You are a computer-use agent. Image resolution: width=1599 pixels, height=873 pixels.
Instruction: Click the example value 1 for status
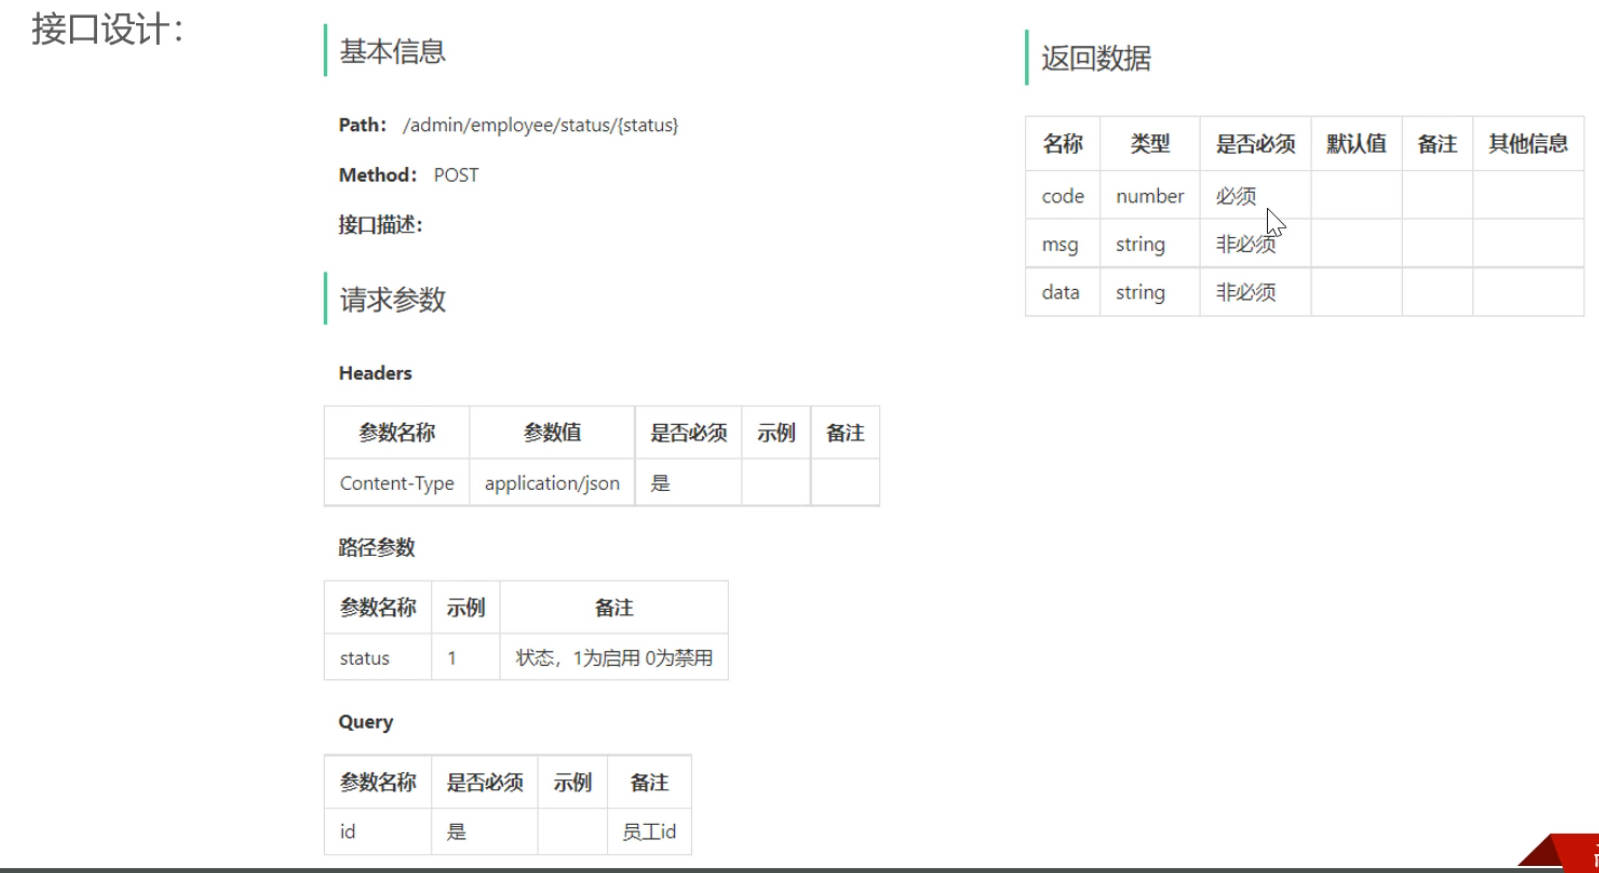466,658
